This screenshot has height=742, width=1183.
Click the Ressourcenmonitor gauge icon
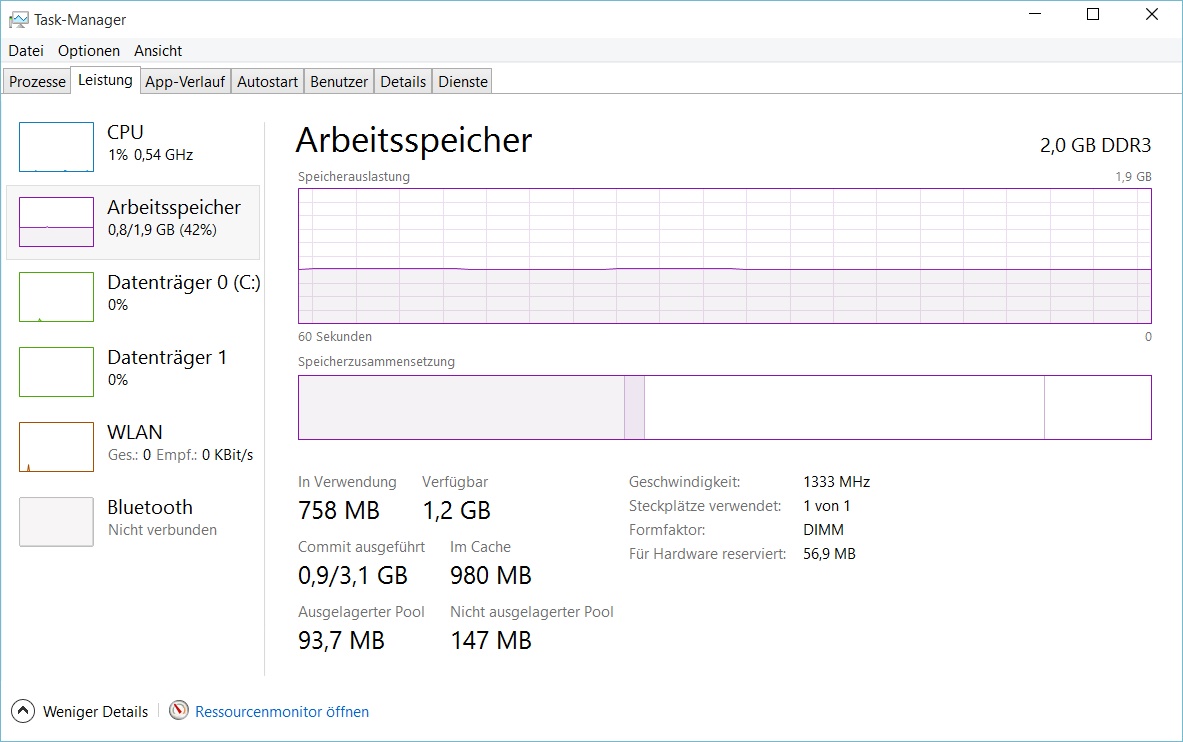tap(179, 711)
